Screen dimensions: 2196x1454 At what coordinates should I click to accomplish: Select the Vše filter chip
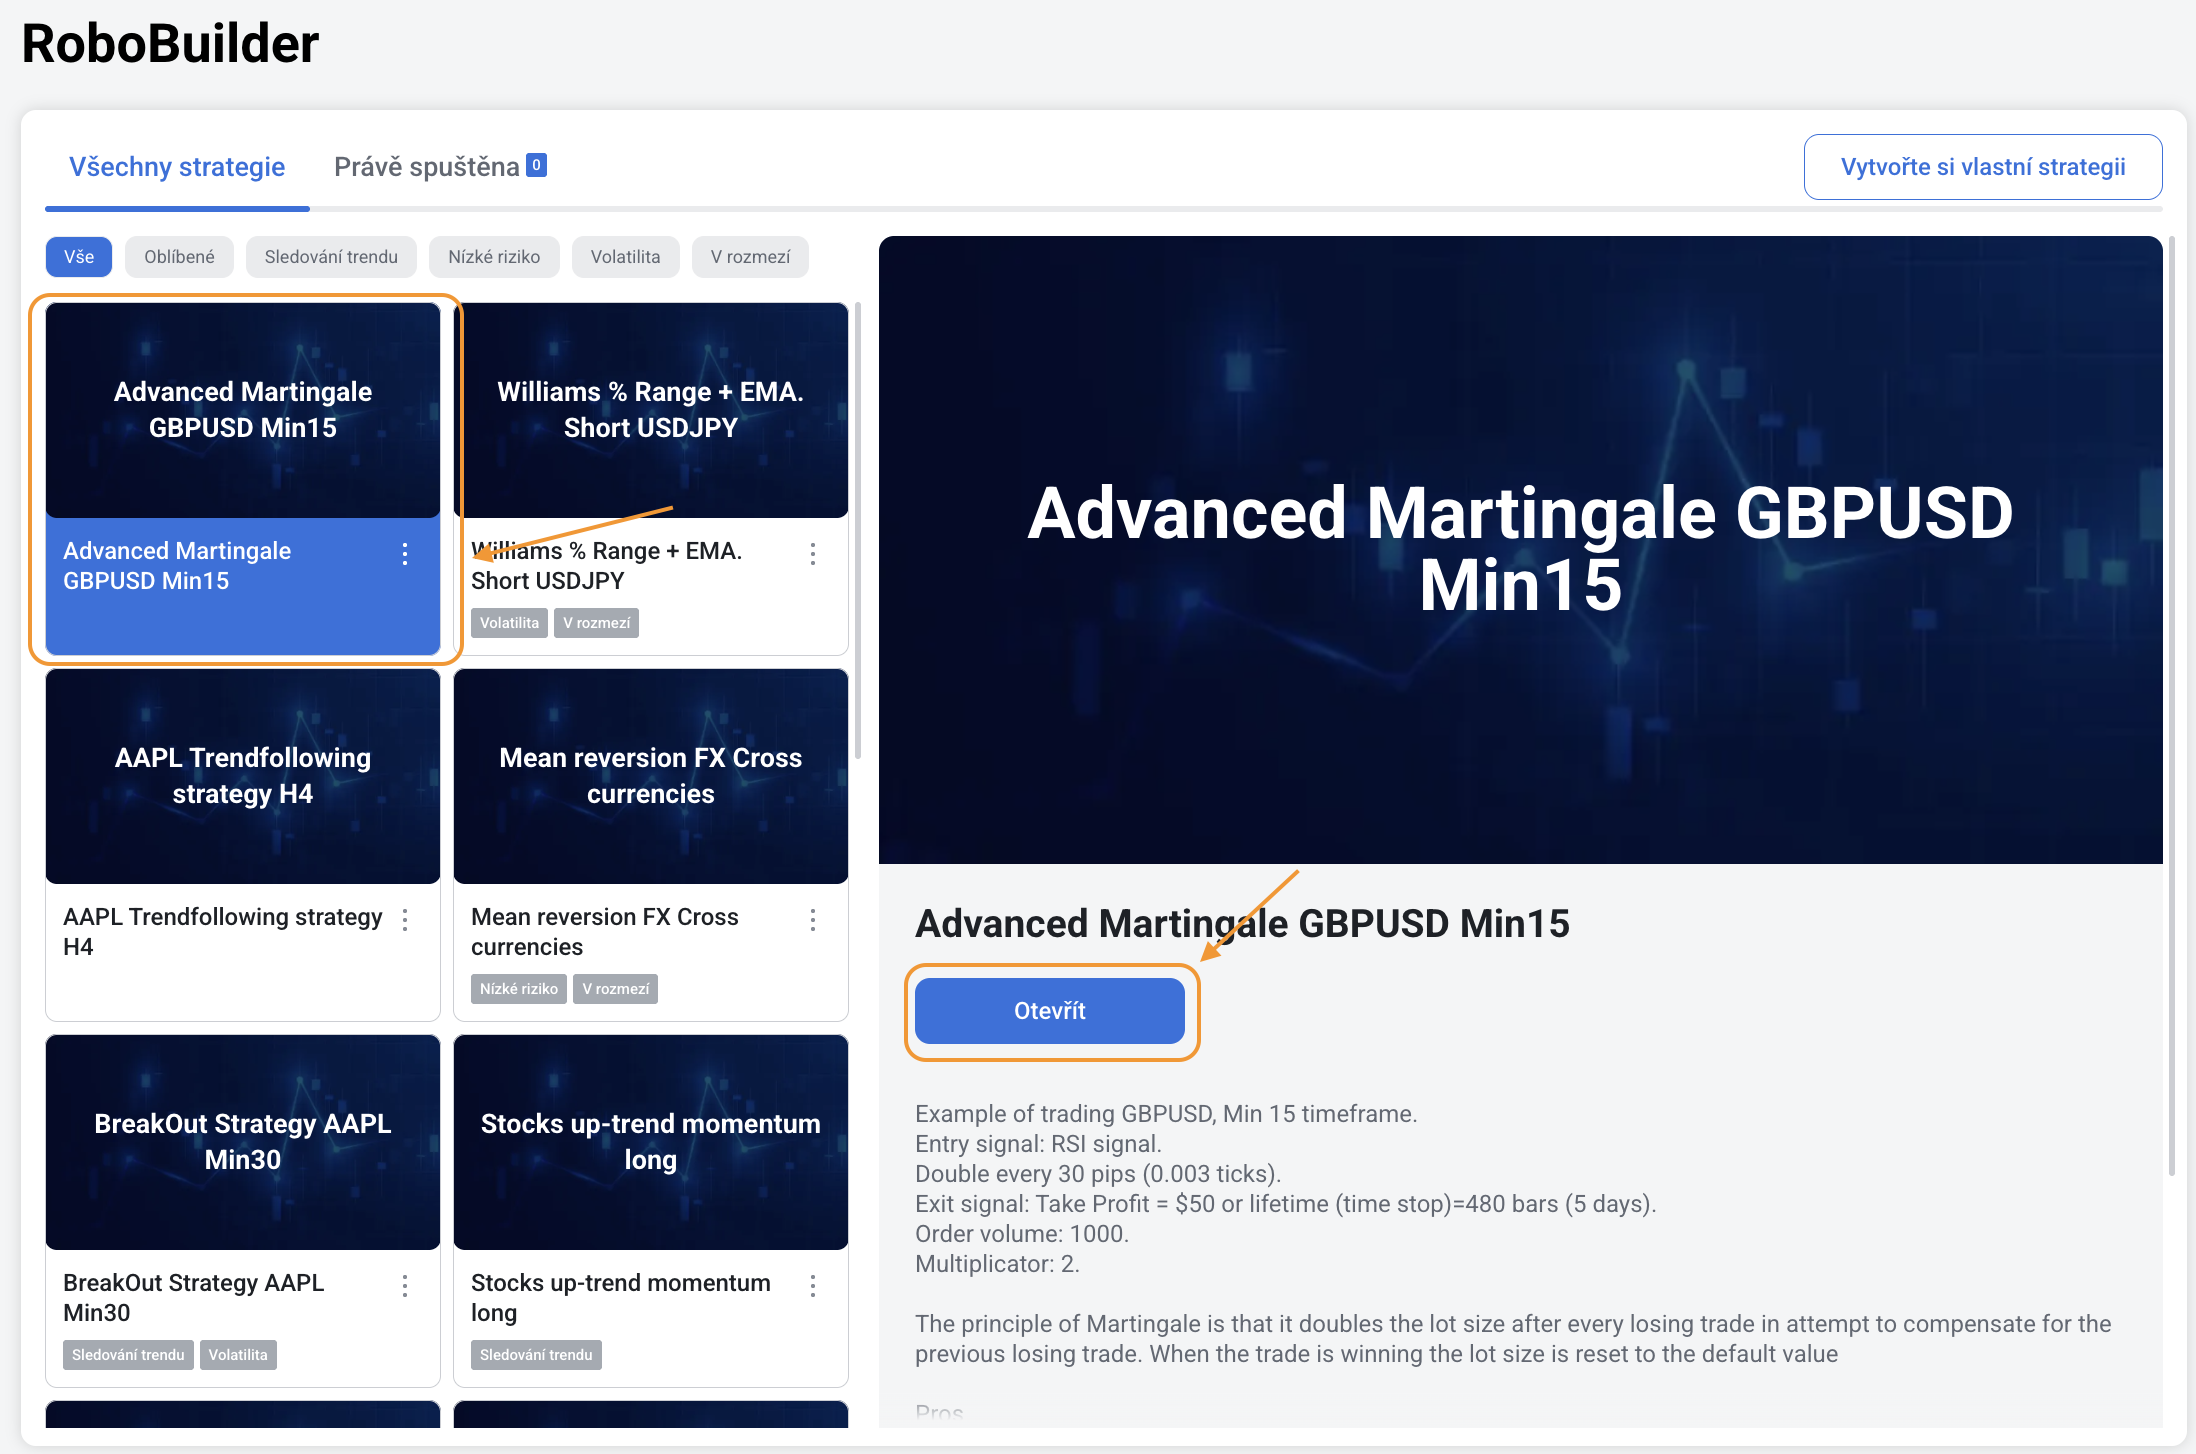click(x=79, y=257)
